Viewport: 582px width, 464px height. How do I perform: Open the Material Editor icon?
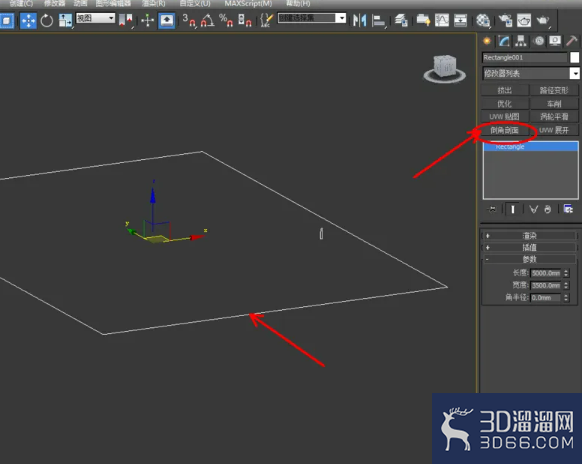point(483,20)
